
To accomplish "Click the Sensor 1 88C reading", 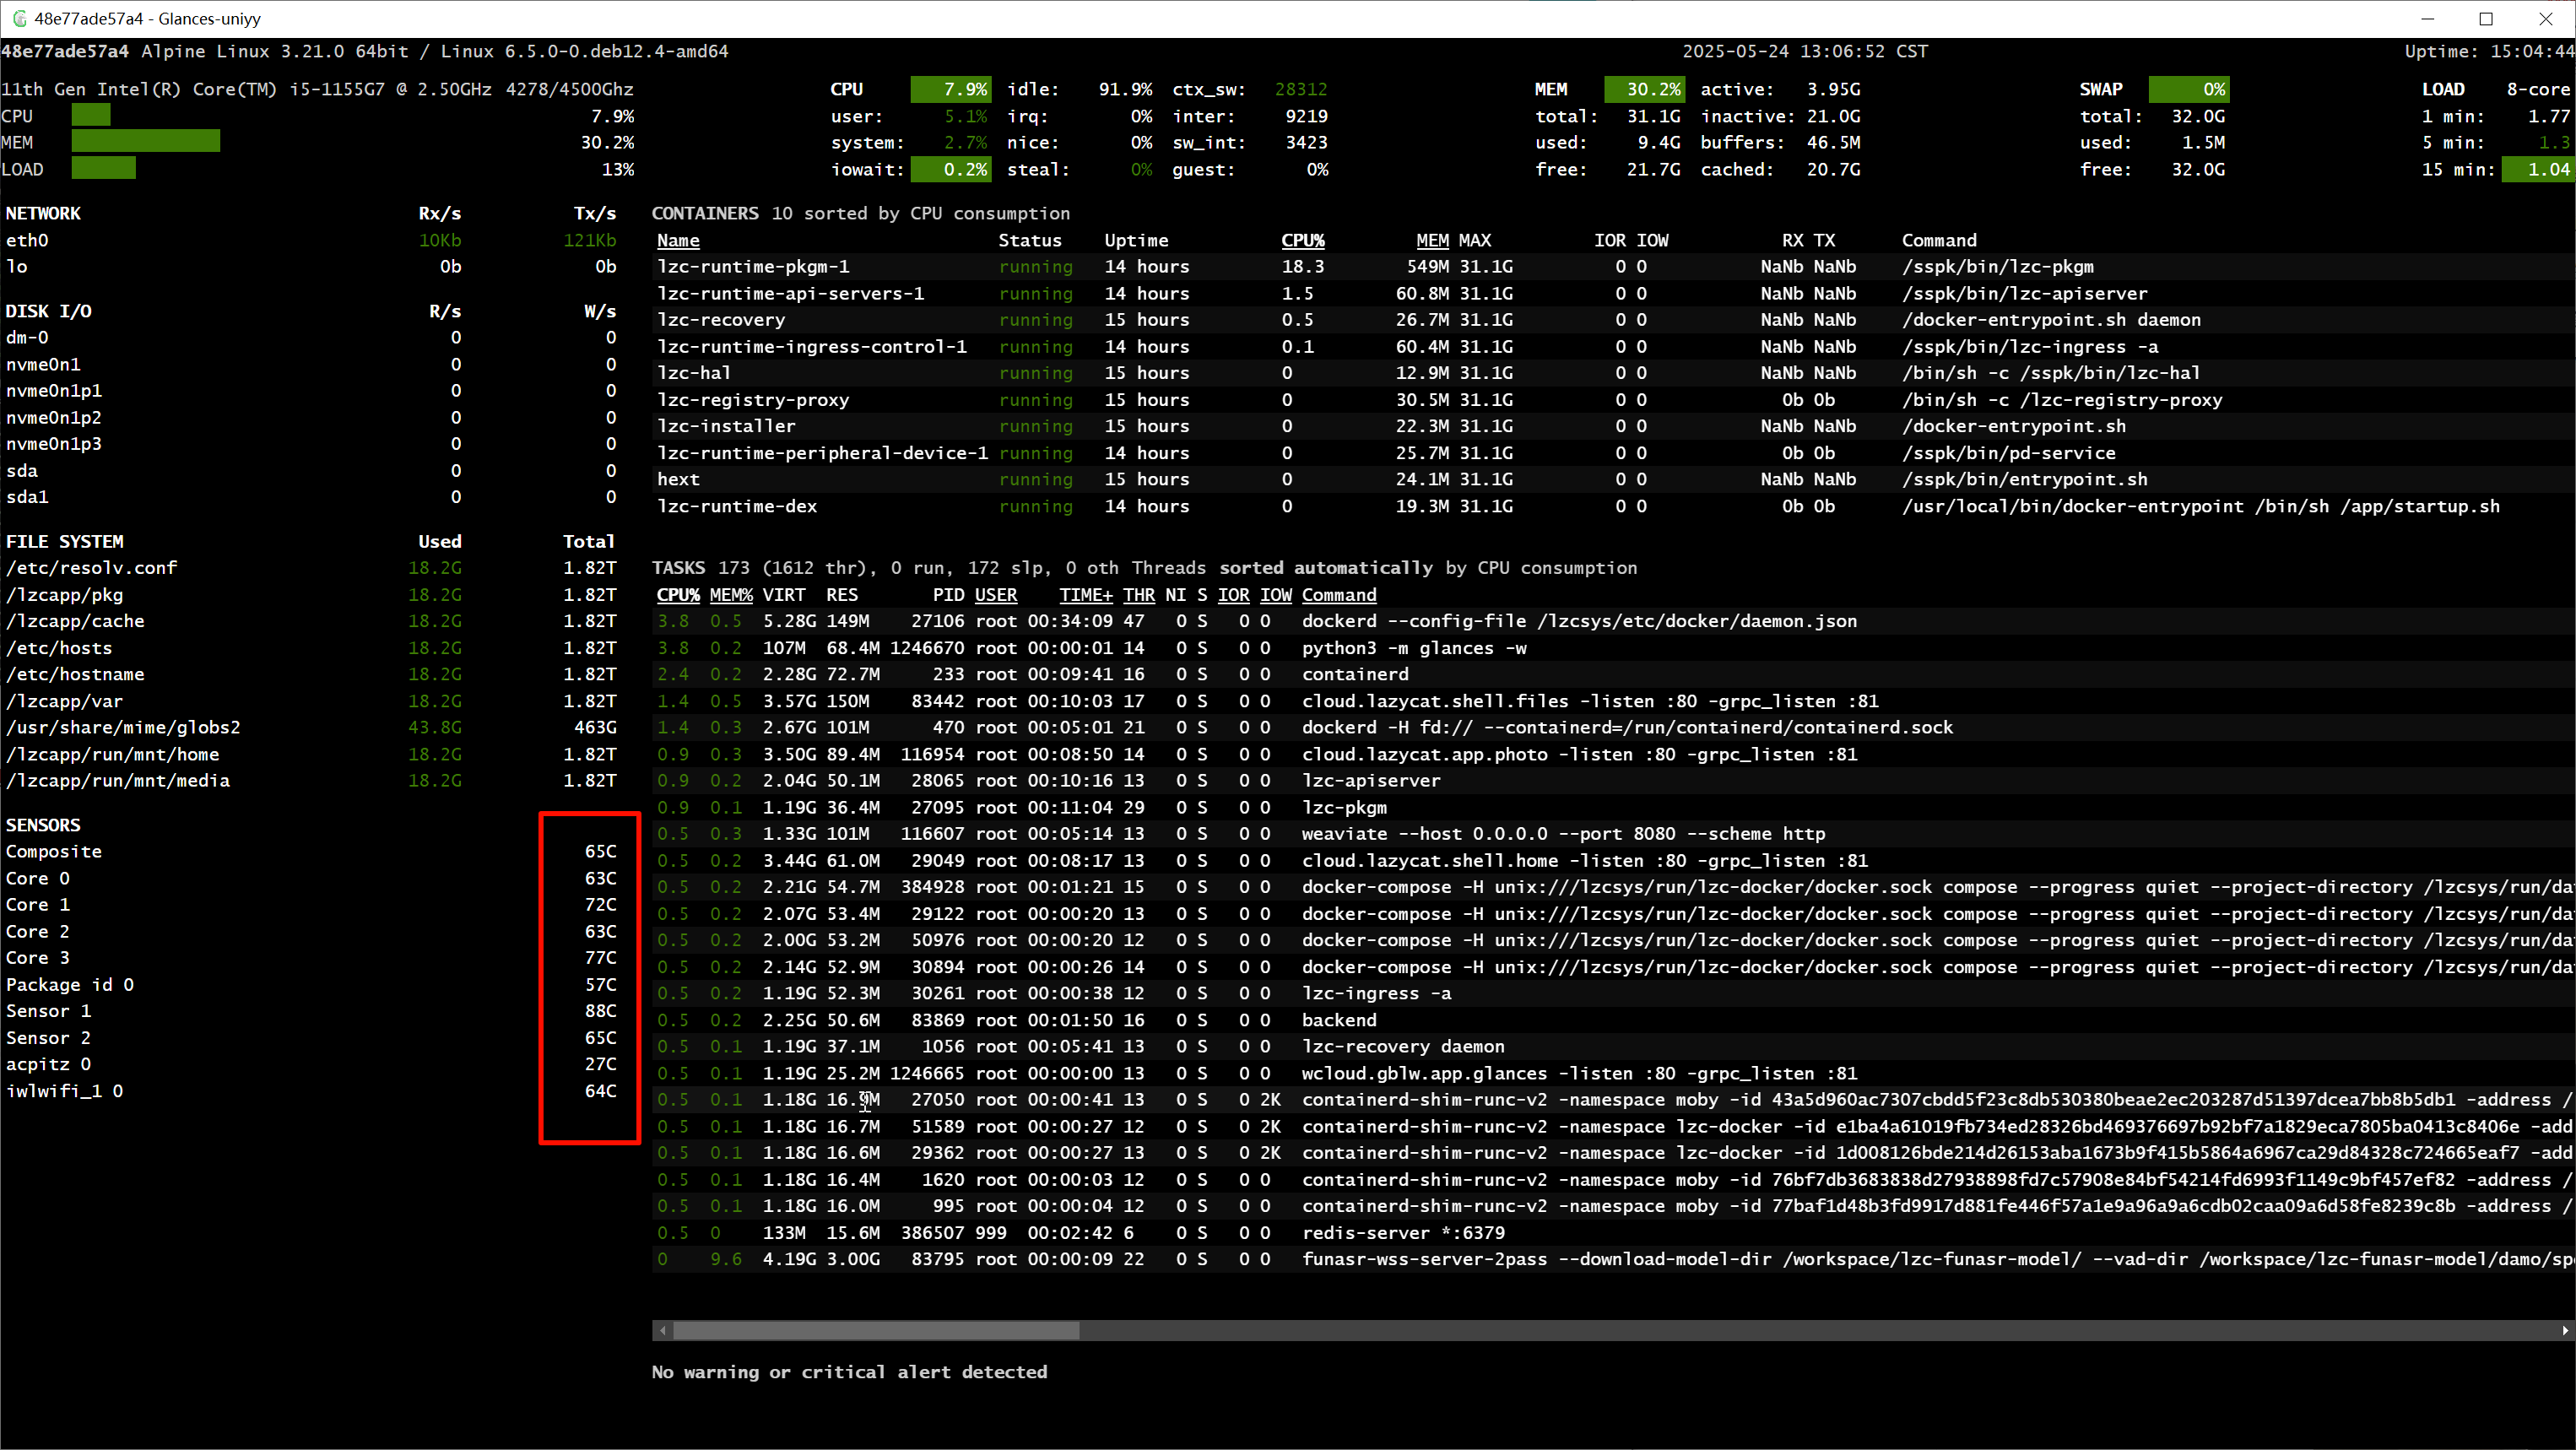I will pyautogui.click(x=601, y=1011).
